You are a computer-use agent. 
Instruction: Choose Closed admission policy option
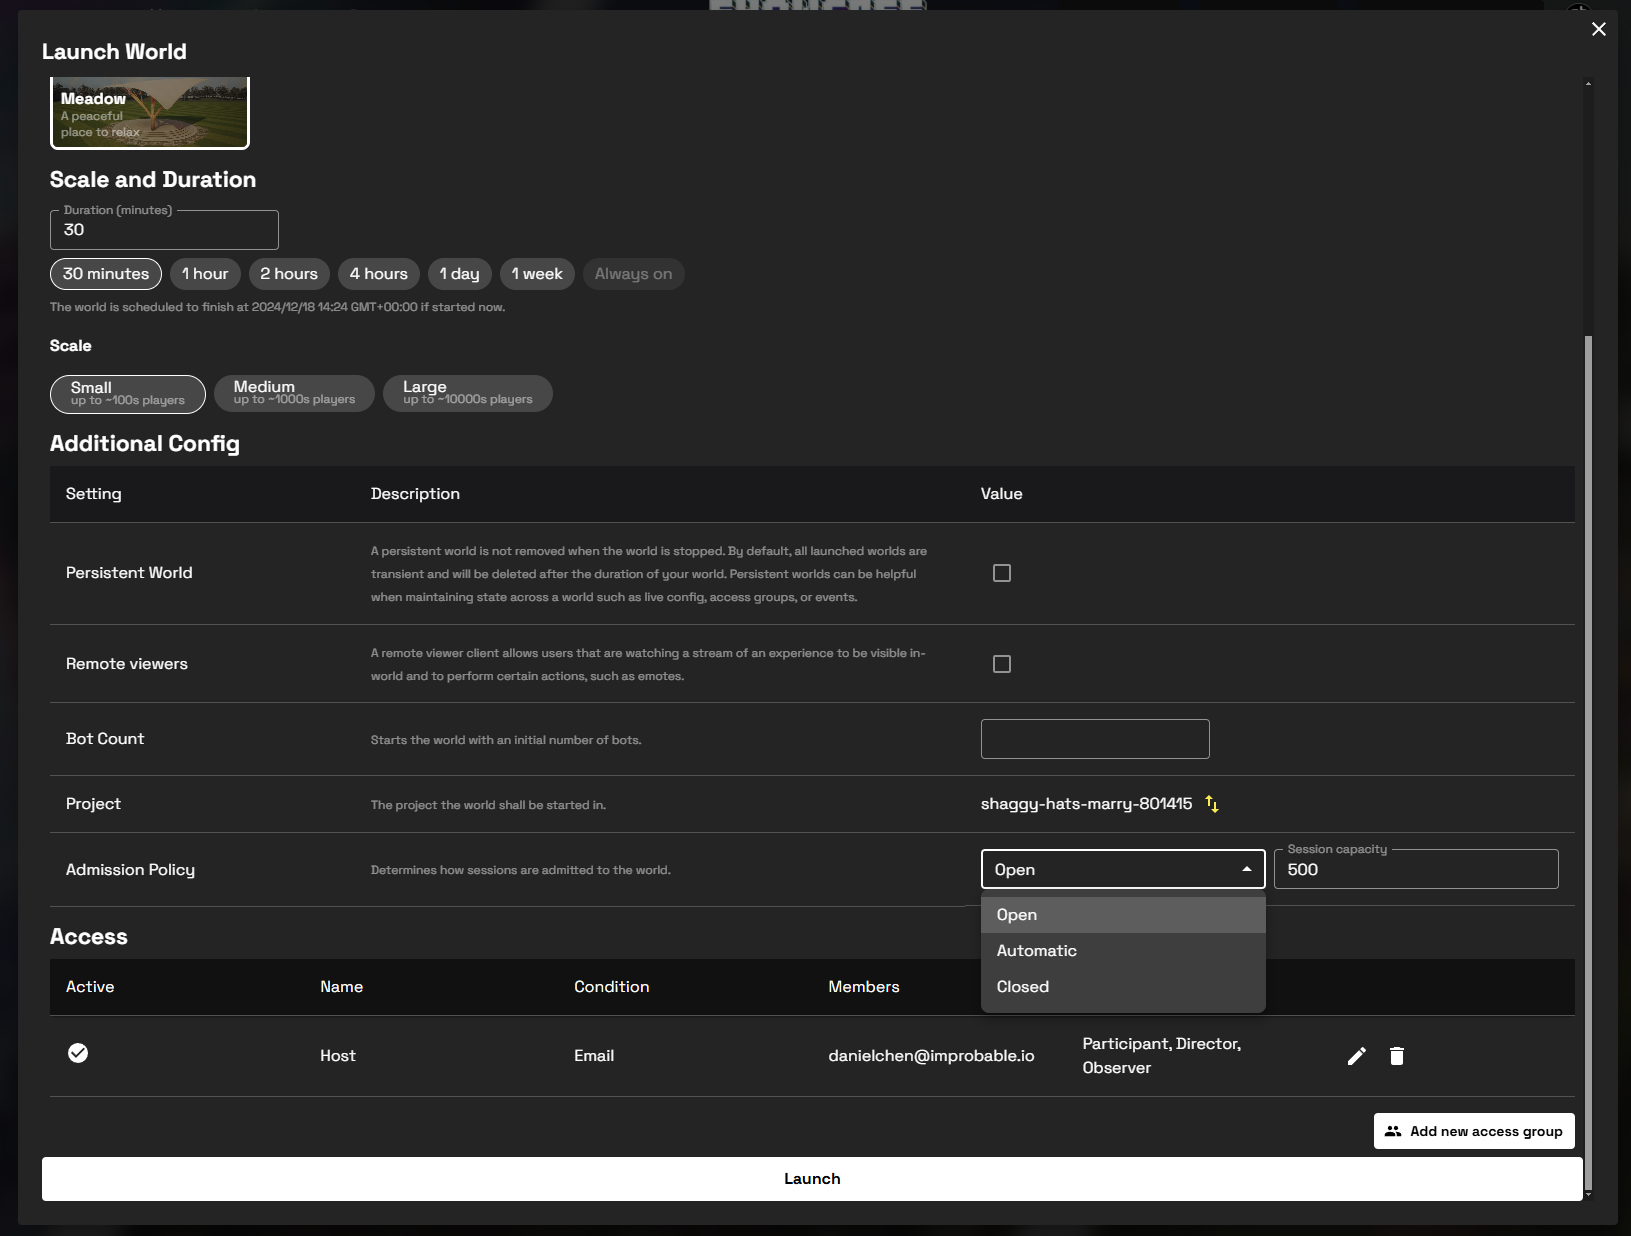tap(1023, 987)
